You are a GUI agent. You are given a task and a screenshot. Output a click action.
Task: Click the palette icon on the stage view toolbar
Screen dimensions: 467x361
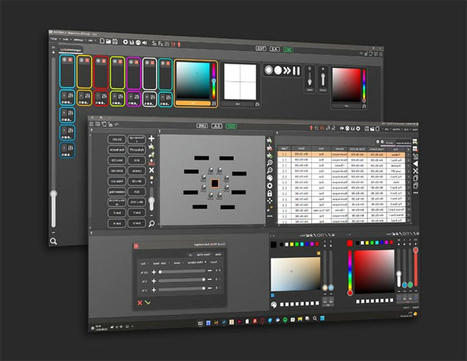pyautogui.click(x=269, y=178)
